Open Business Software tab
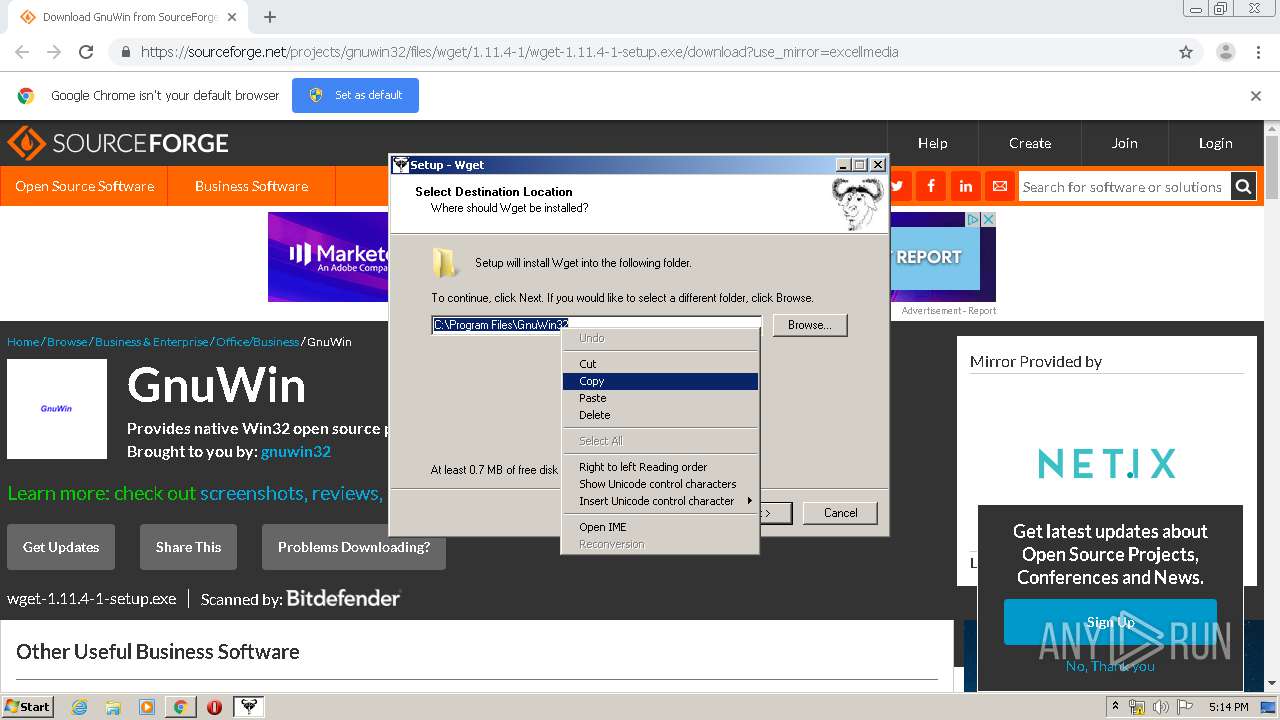1280x720 pixels. [x=252, y=186]
